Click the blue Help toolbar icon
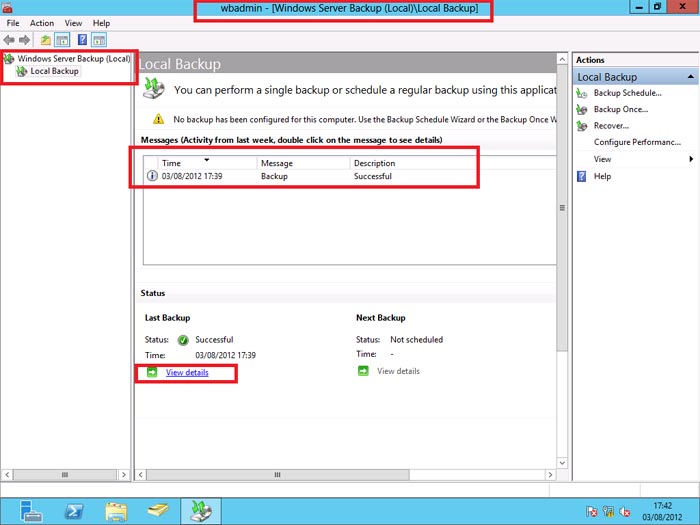Screen dimensions: 700x525 (82, 40)
